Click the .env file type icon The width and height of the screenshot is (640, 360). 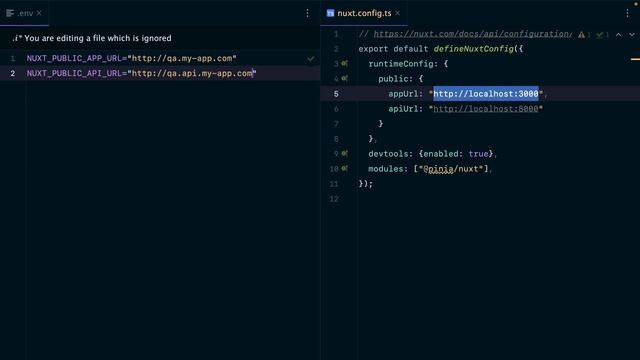click(10, 13)
